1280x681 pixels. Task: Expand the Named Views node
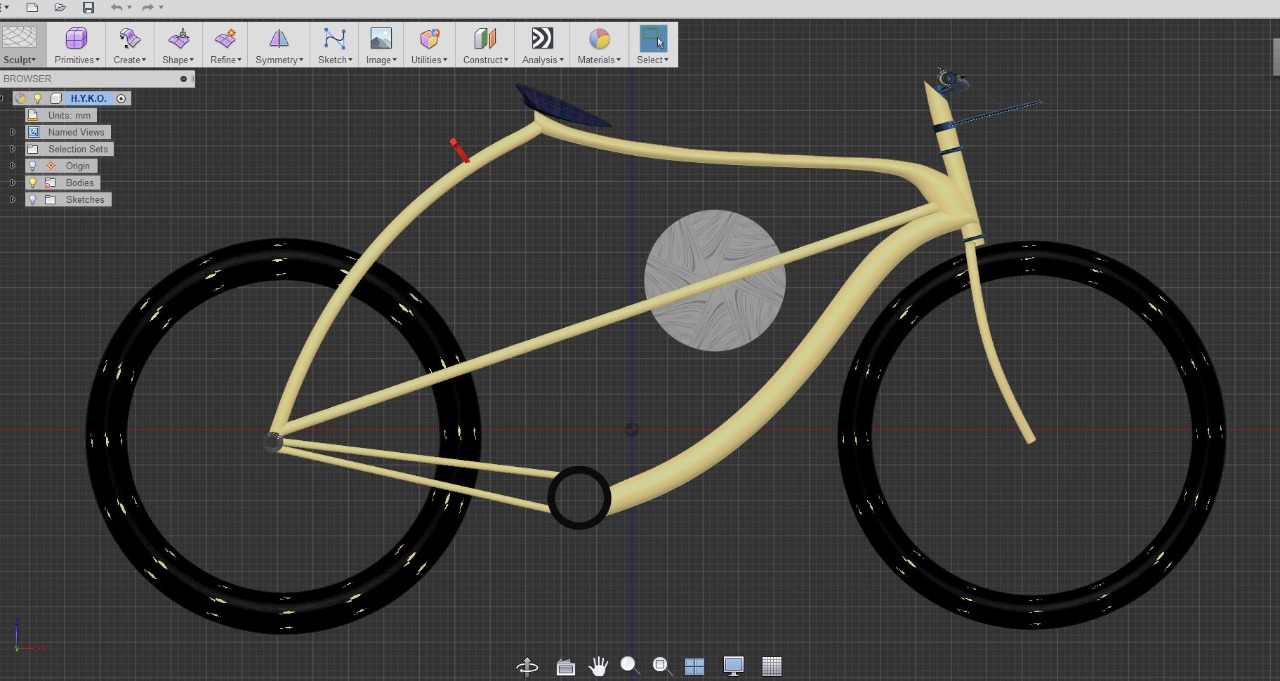[13, 132]
